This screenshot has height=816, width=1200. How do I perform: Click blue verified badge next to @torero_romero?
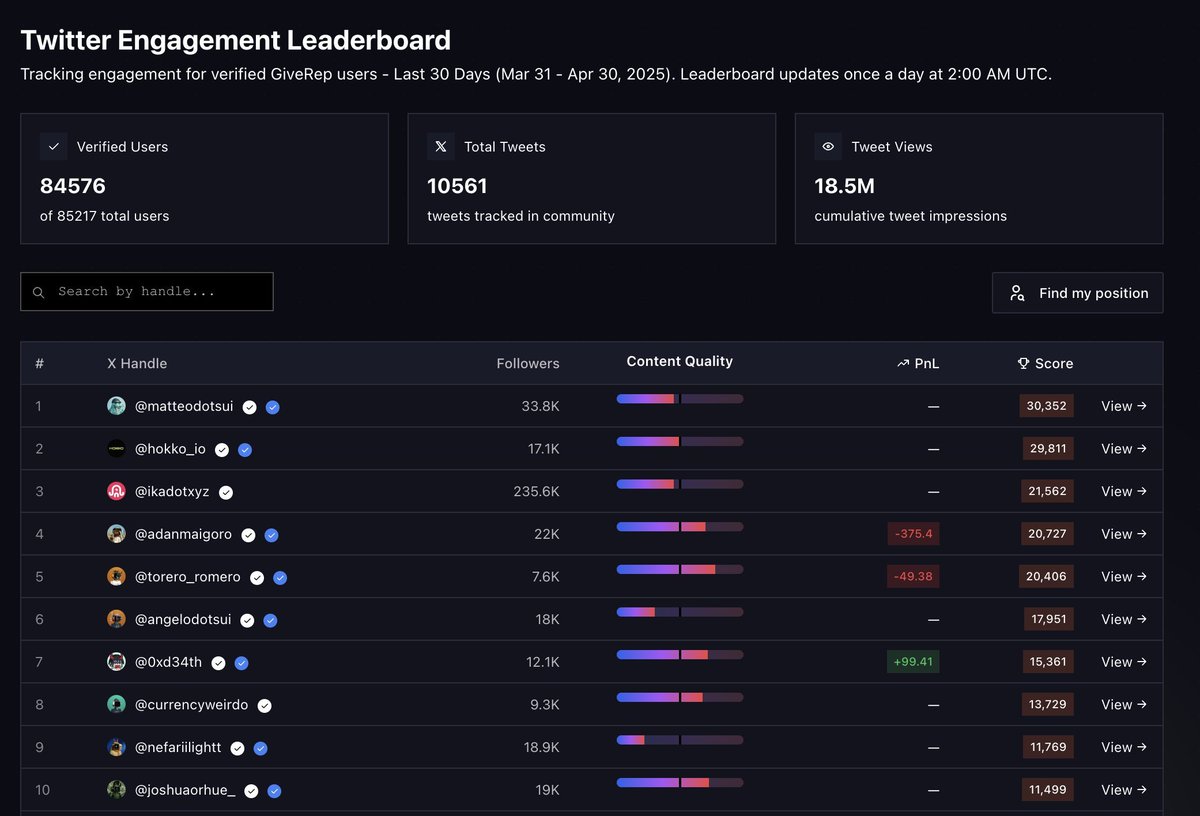[280, 577]
